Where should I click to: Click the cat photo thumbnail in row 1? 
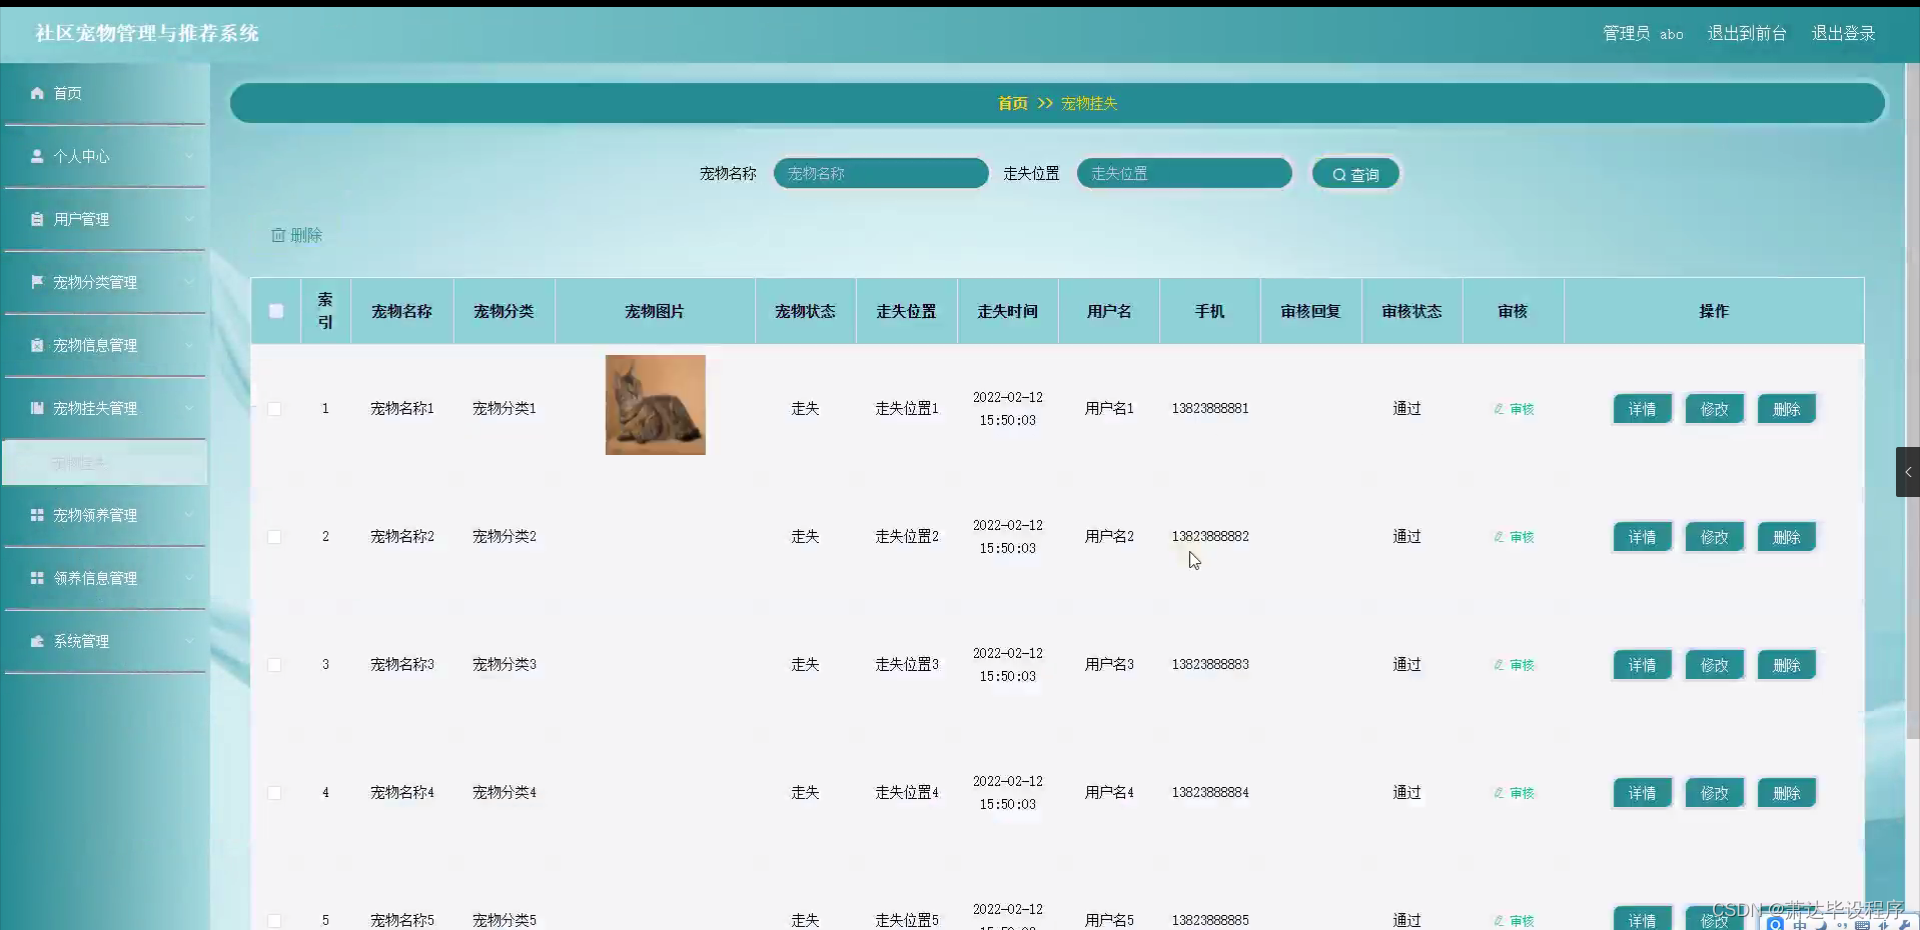pyautogui.click(x=655, y=405)
